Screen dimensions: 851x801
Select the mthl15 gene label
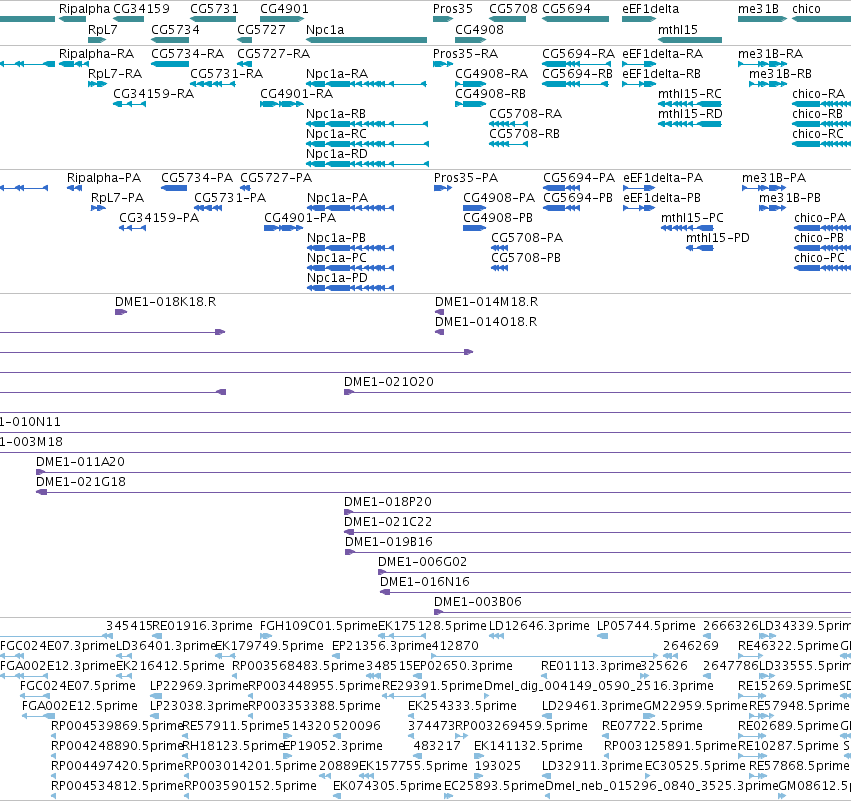(677, 29)
